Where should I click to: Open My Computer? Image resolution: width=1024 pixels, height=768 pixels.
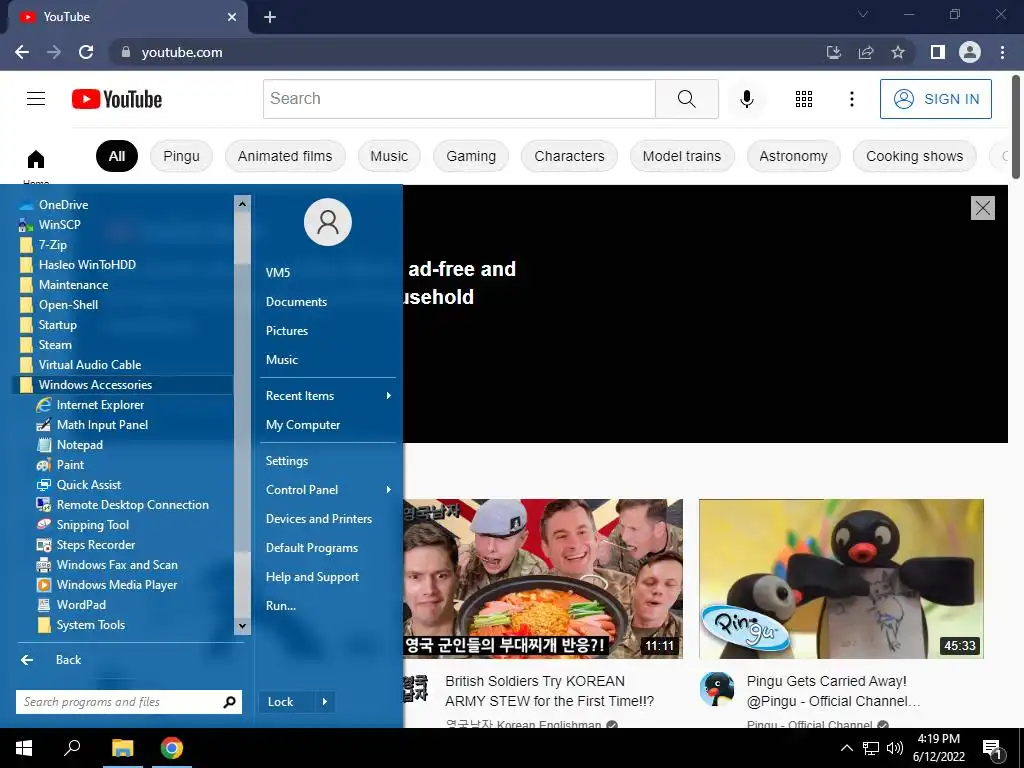click(x=303, y=424)
